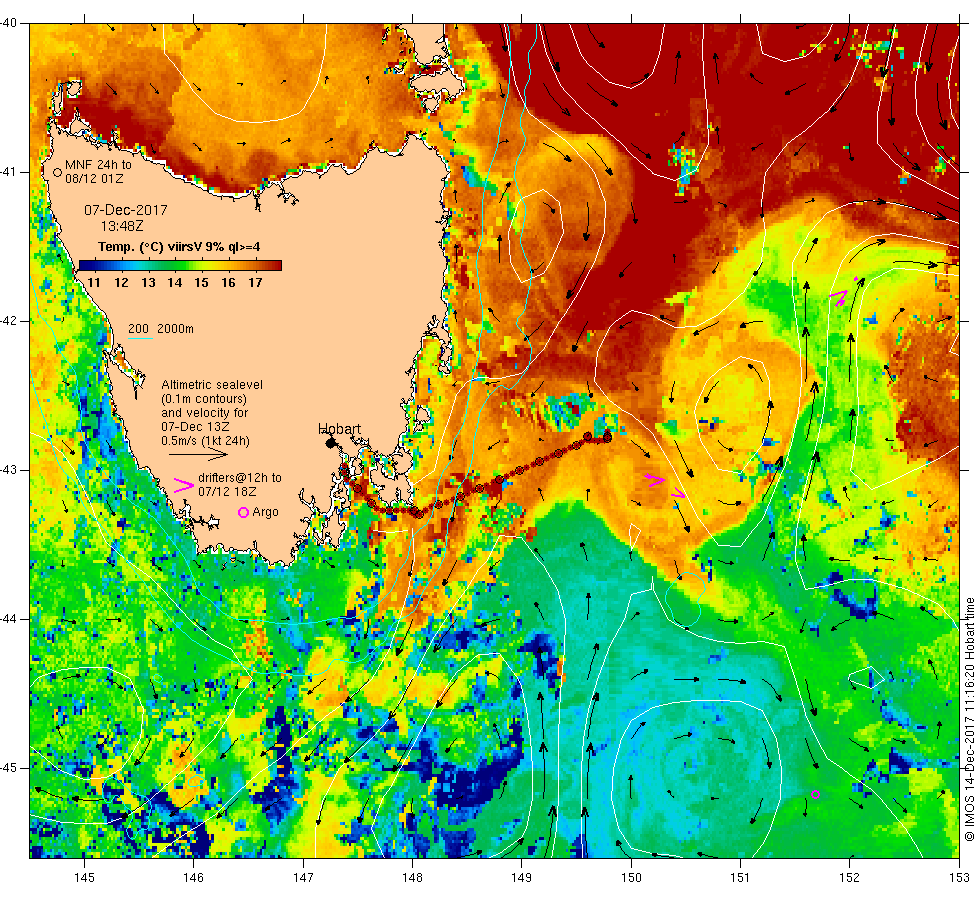980x900 pixels.
Task: Click the 153 longitude axis label
Action: [x=959, y=878]
